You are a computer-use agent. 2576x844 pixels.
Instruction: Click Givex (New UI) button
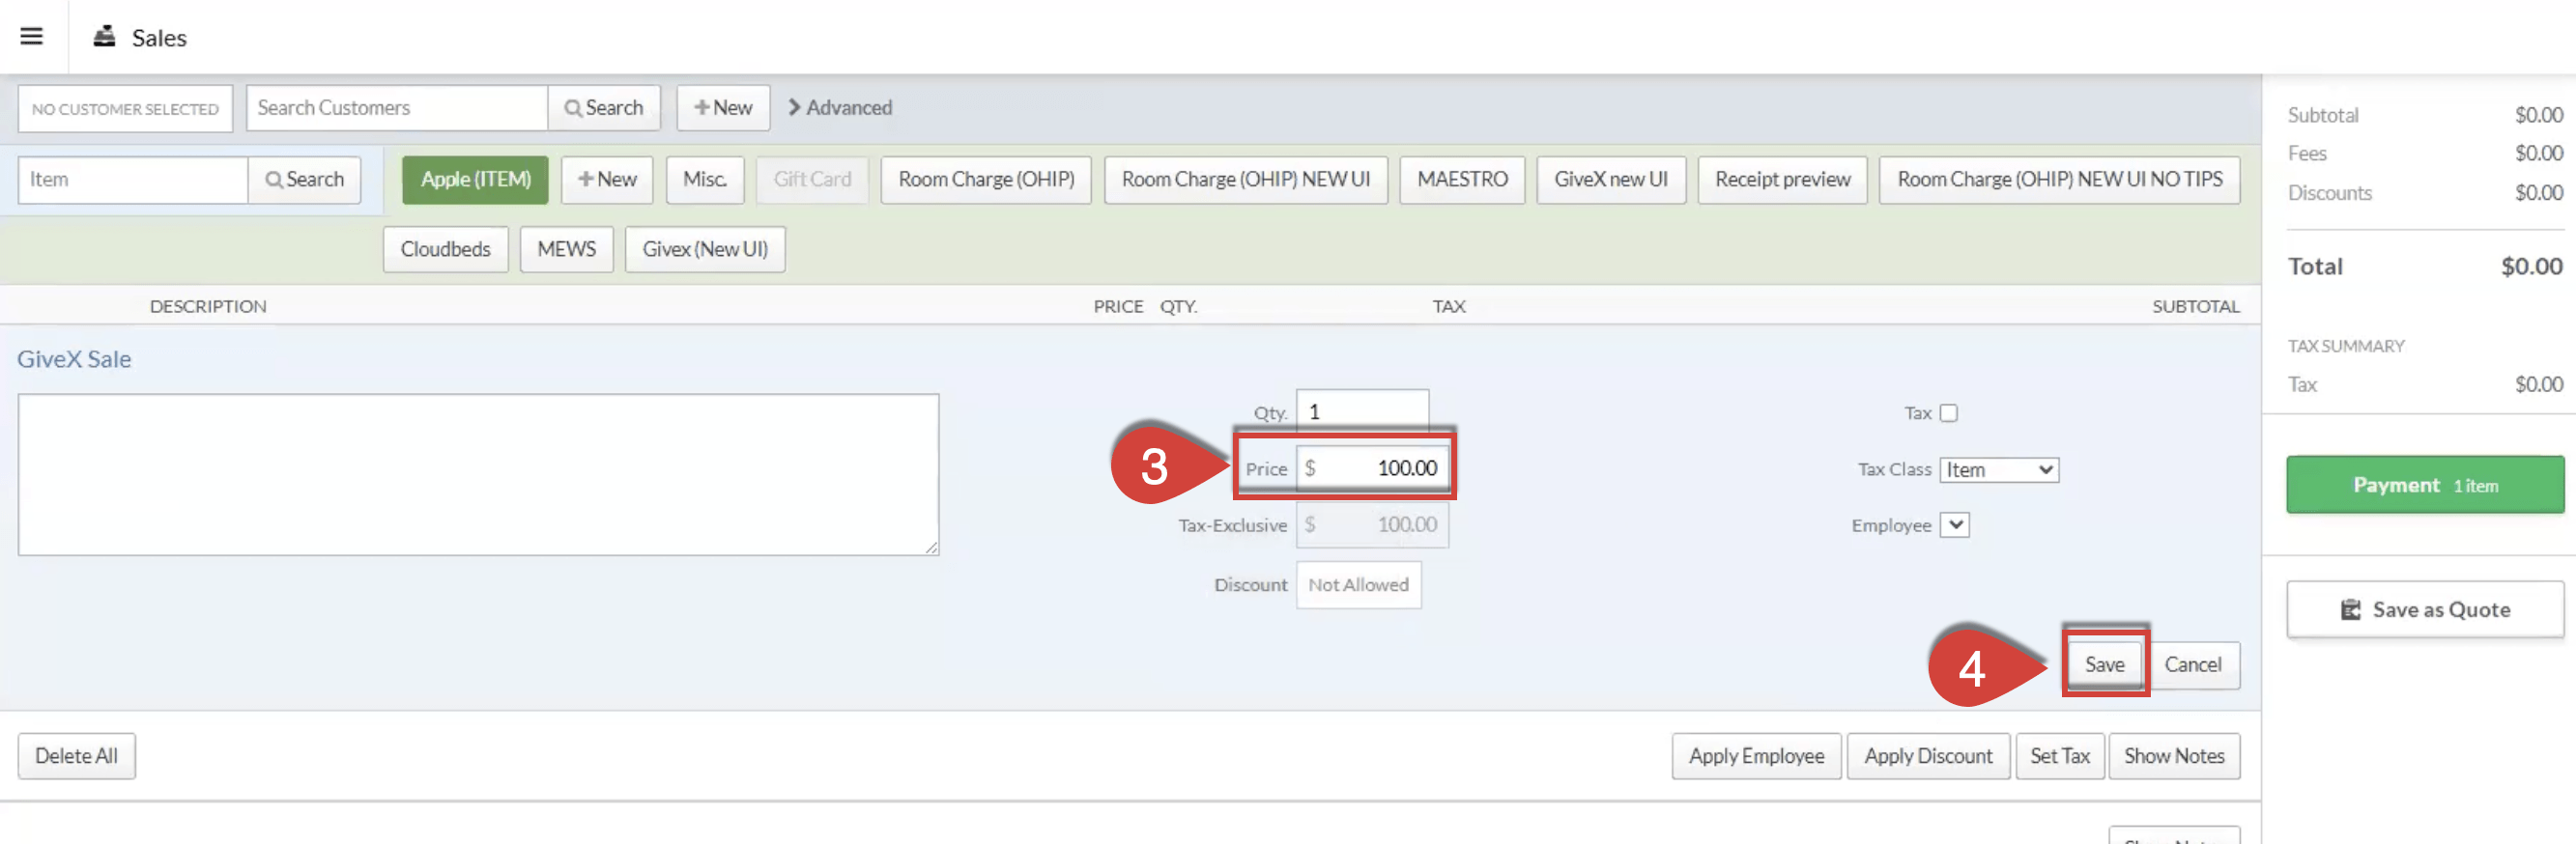point(705,249)
